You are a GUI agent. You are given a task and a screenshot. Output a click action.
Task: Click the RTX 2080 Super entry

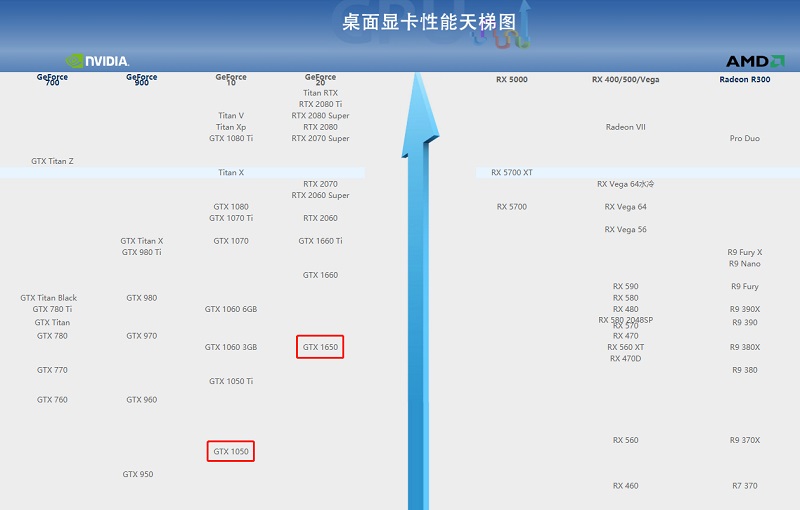[x=320, y=116]
